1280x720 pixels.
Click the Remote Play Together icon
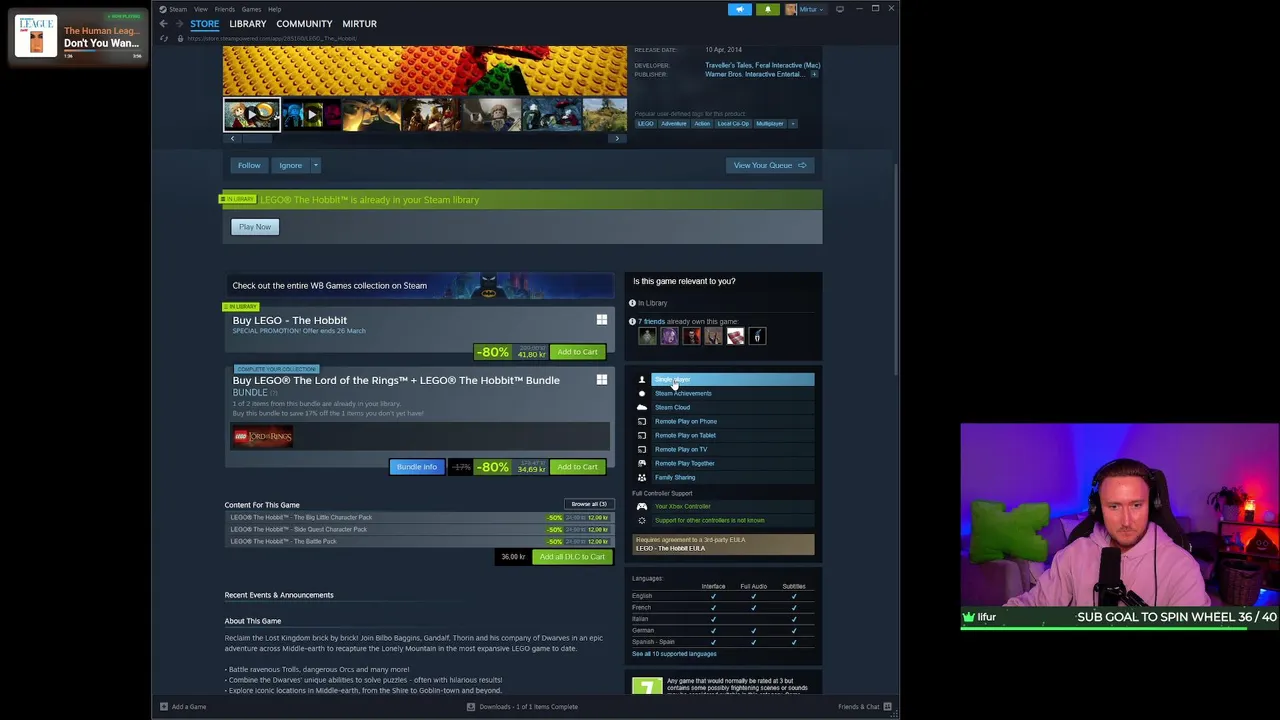tap(642, 463)
